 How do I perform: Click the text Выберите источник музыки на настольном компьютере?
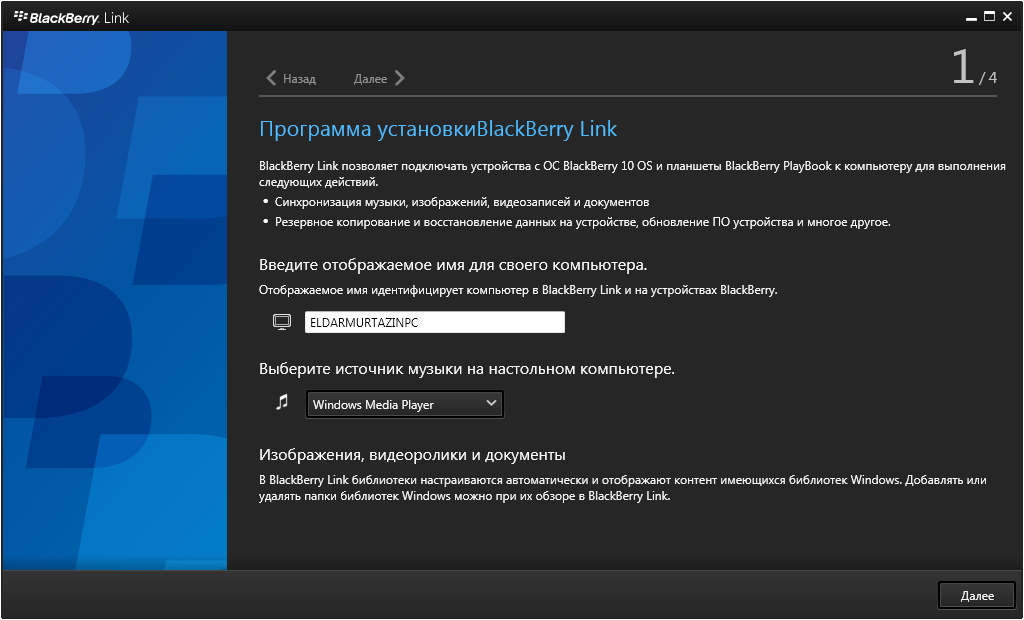(x=466, y=369)
